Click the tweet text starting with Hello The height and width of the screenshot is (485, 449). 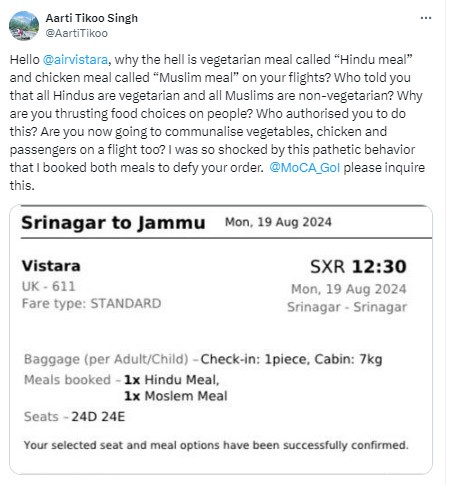(x=217, y=122)
